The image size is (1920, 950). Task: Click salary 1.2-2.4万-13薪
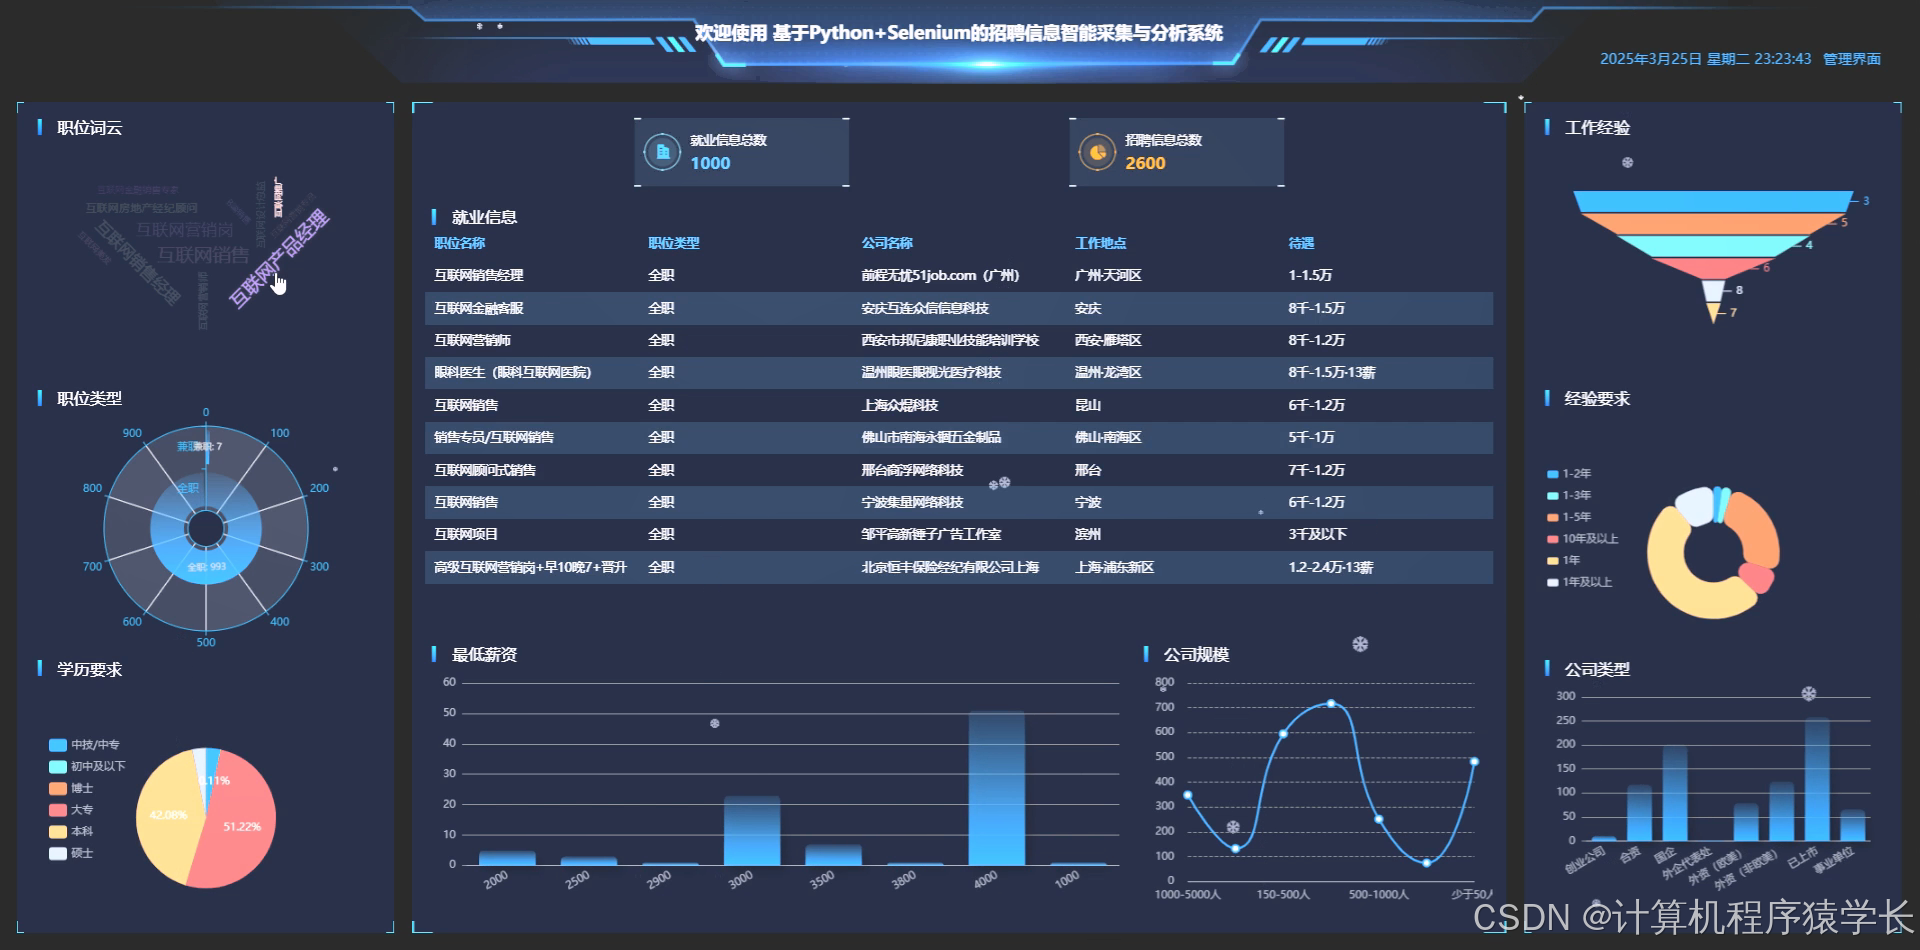pyautogui.click(x=1330, y=567)
